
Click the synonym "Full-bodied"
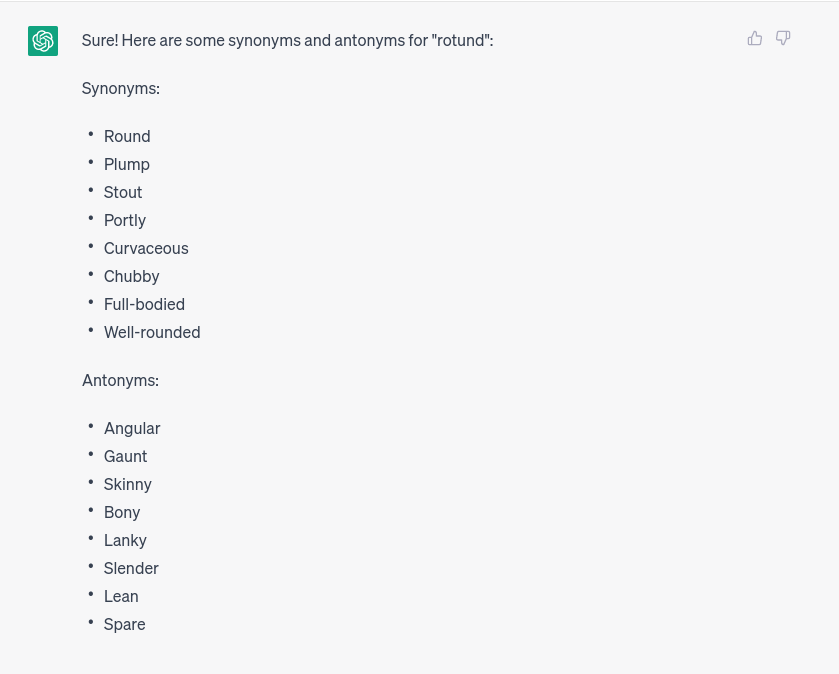(144, 304)
